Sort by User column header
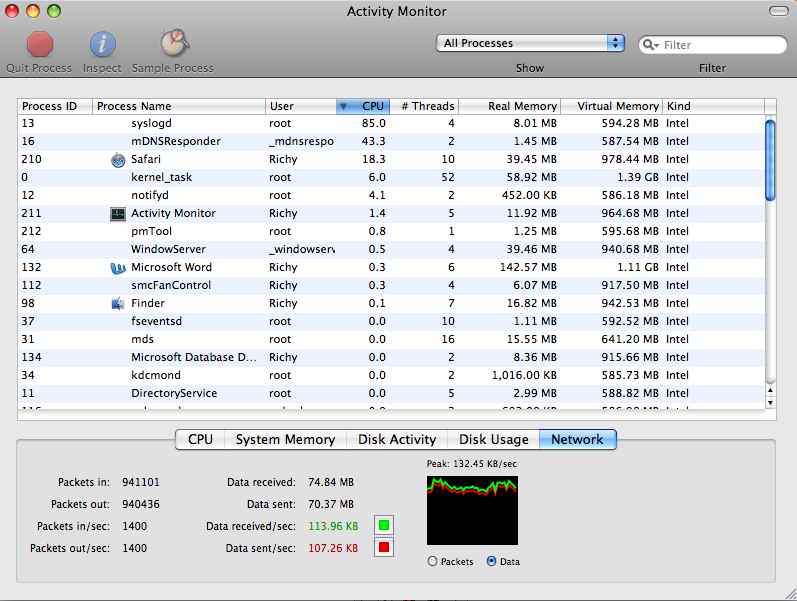Viewport: 797px width, 601px height. coord(300,106)
